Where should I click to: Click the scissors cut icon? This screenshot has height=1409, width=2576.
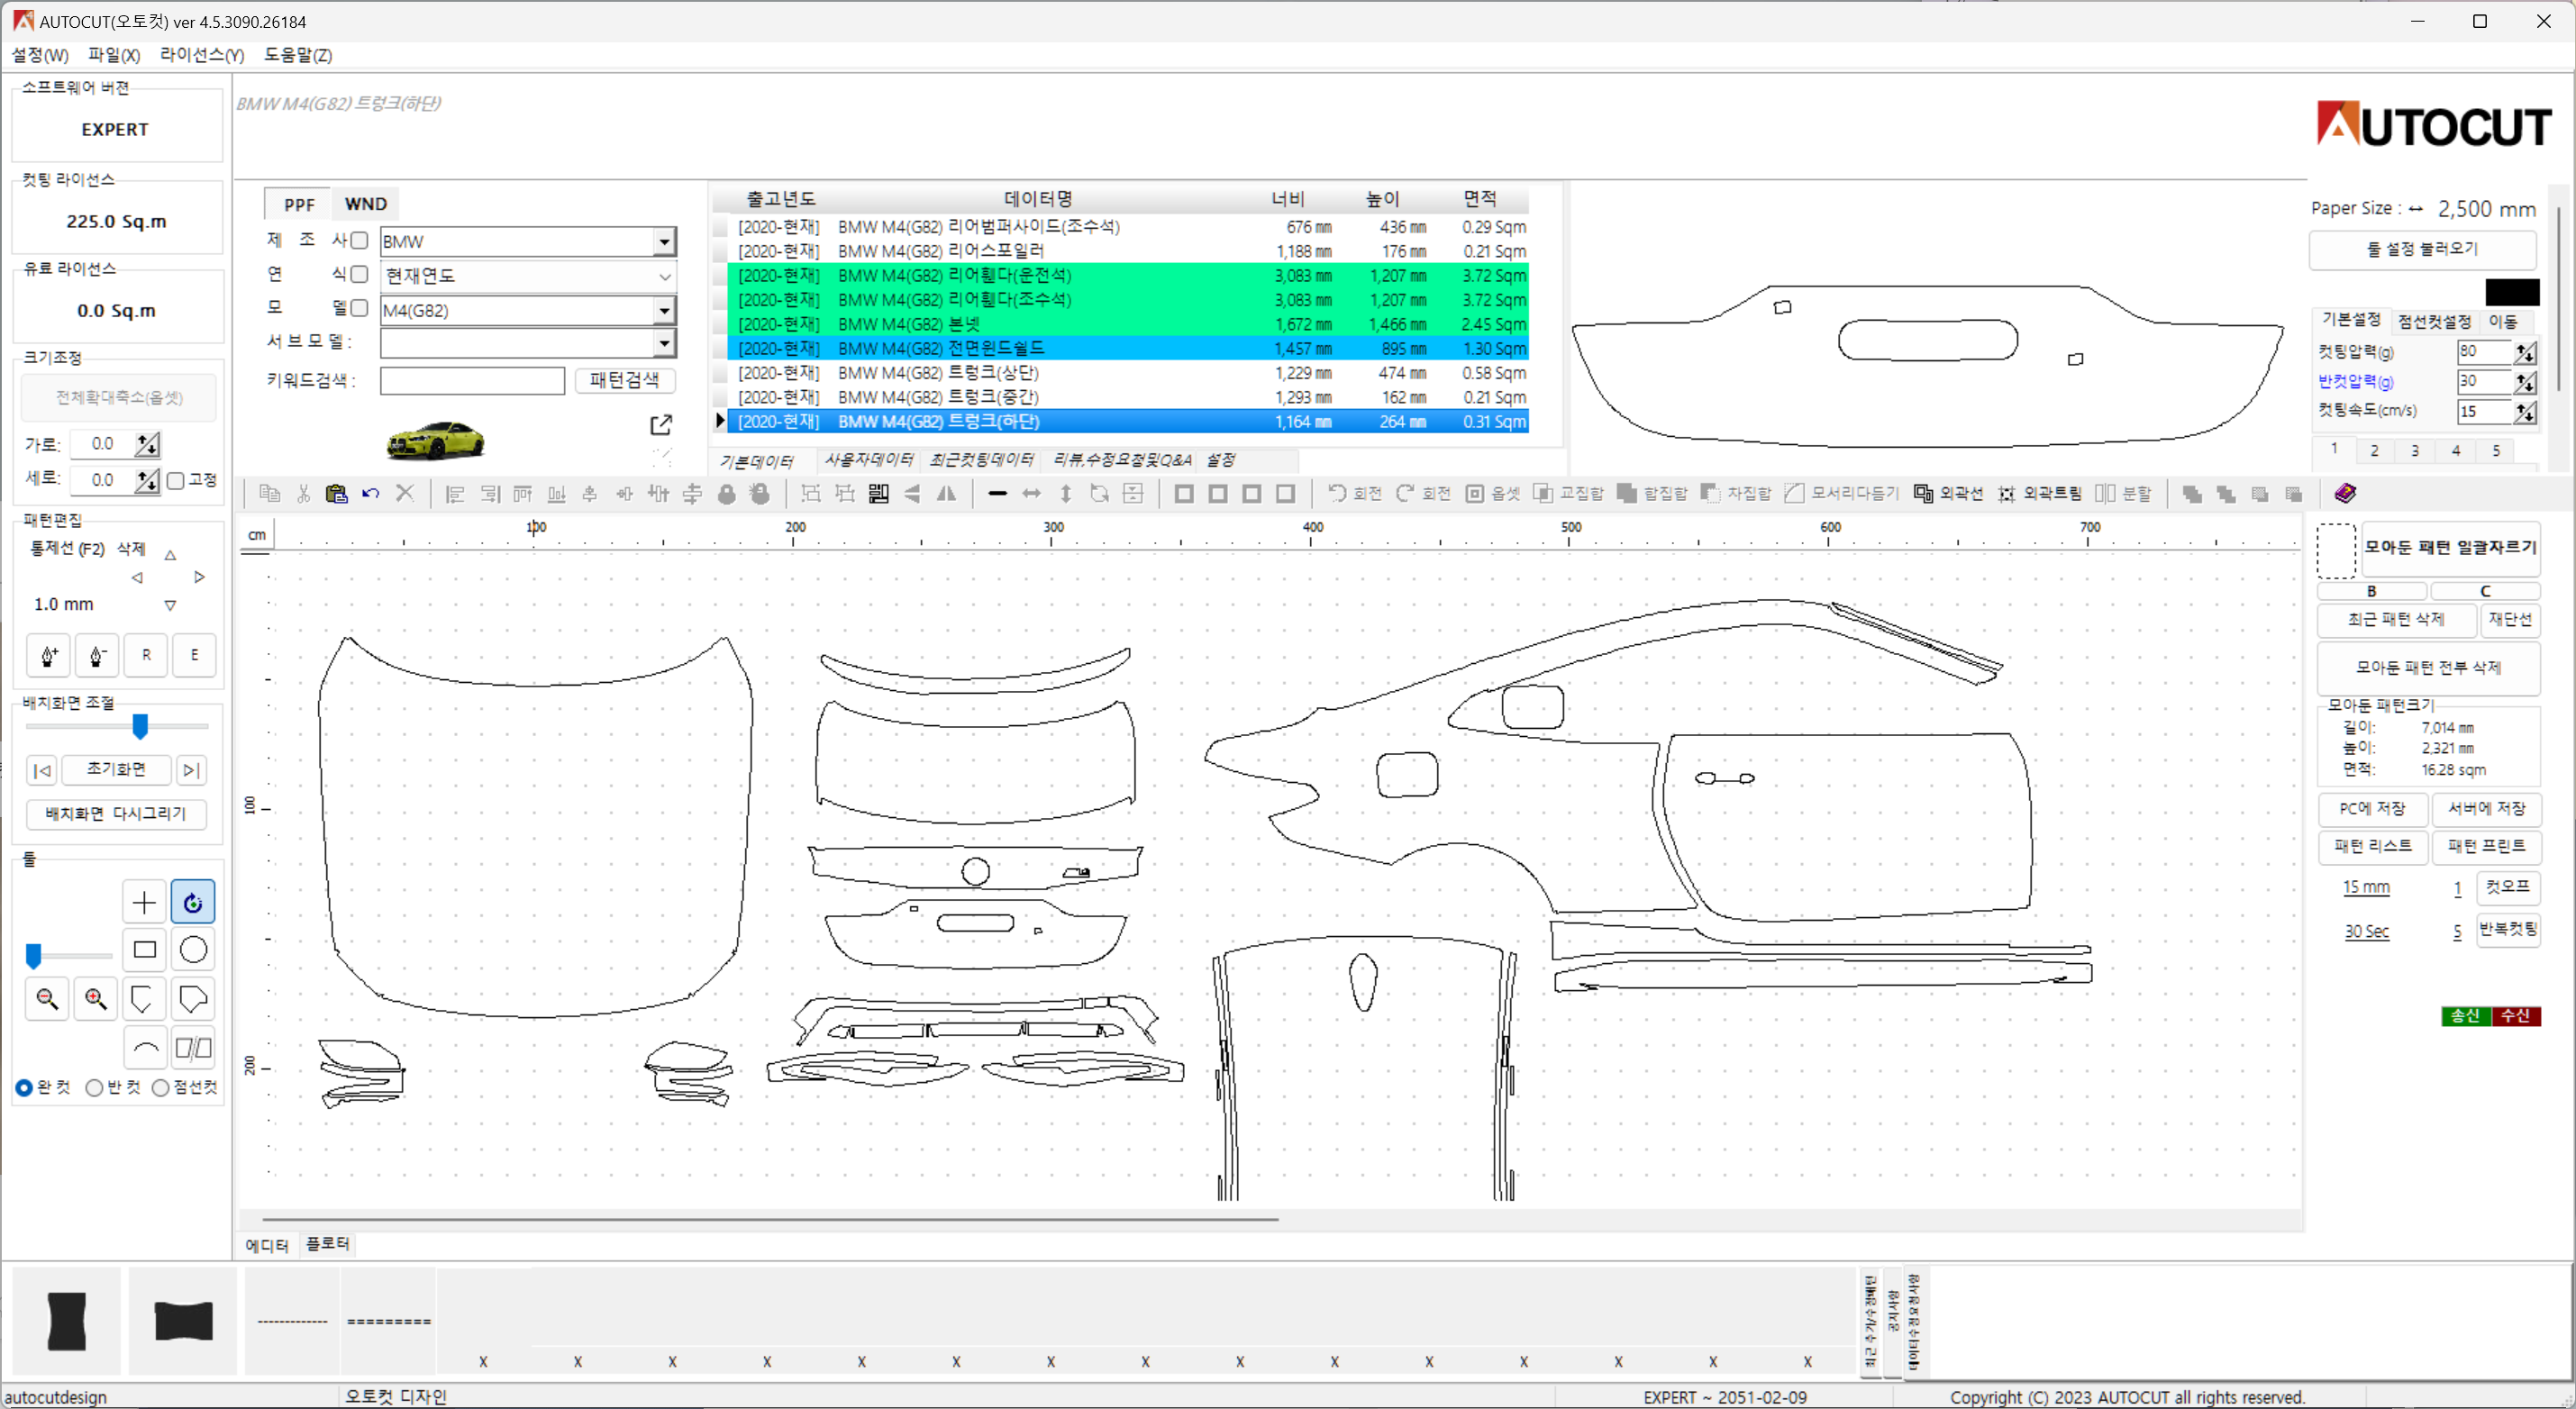(x=303, y=493)
